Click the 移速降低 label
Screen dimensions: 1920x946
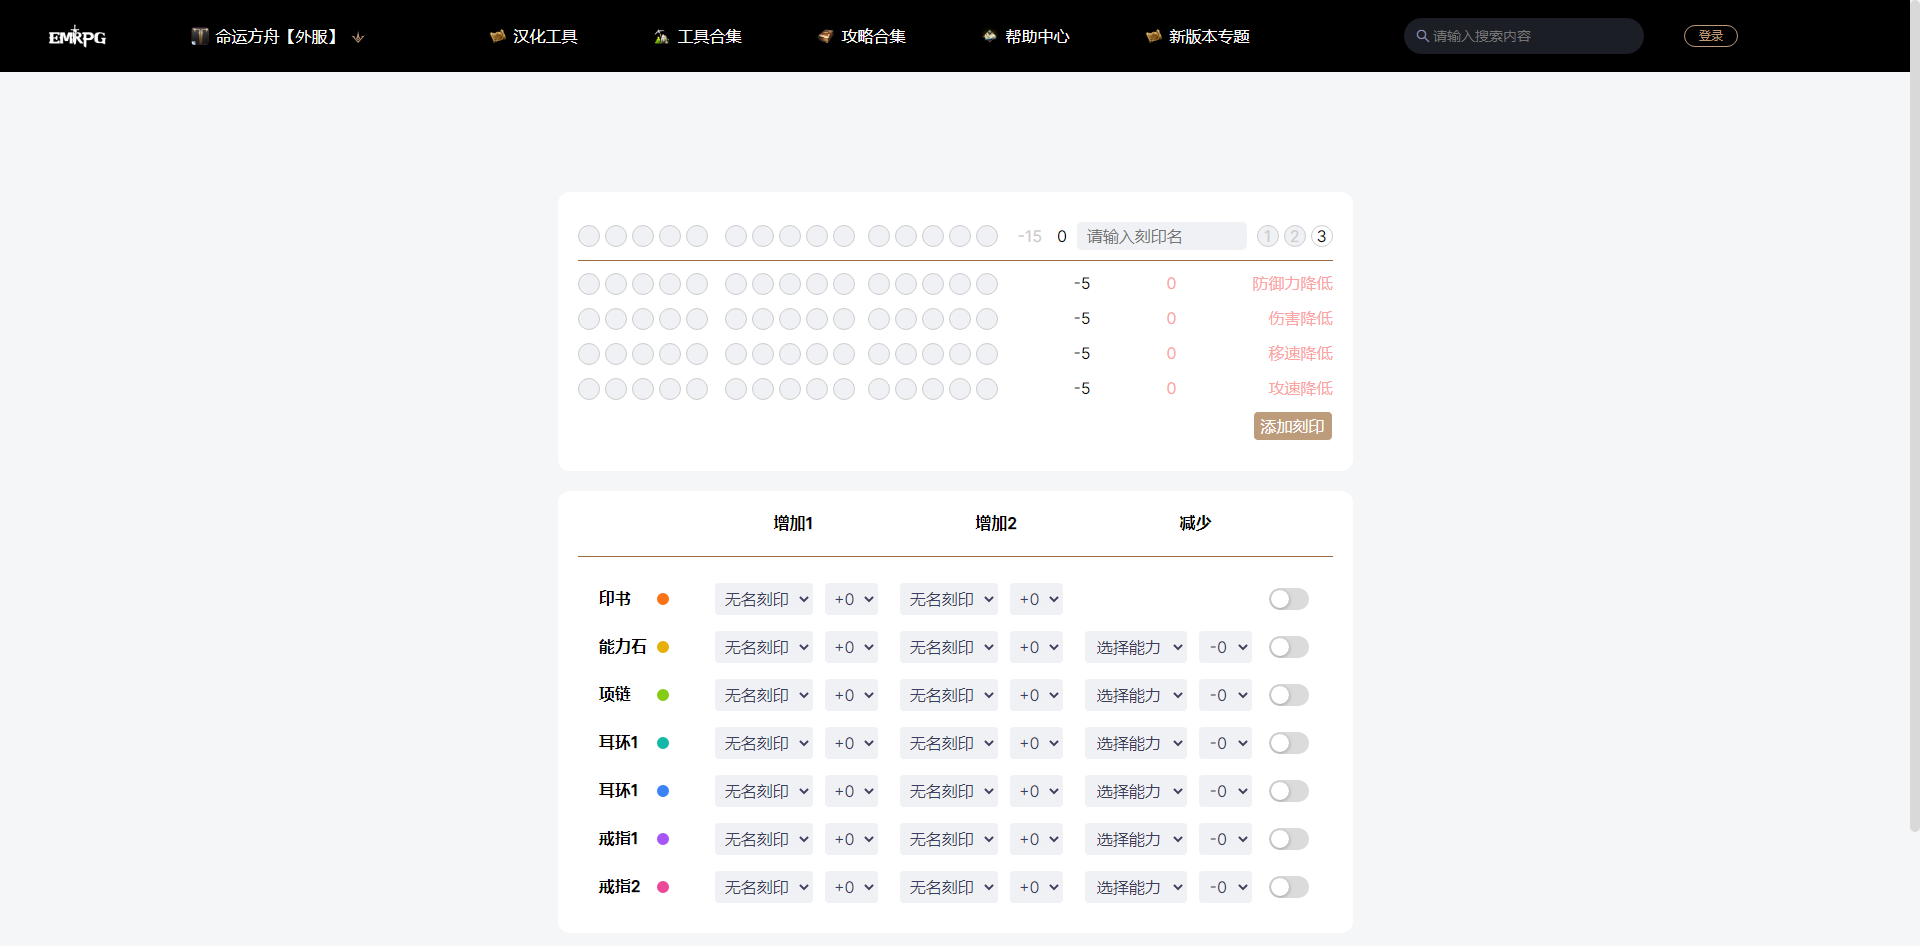tap(1300, 353)
